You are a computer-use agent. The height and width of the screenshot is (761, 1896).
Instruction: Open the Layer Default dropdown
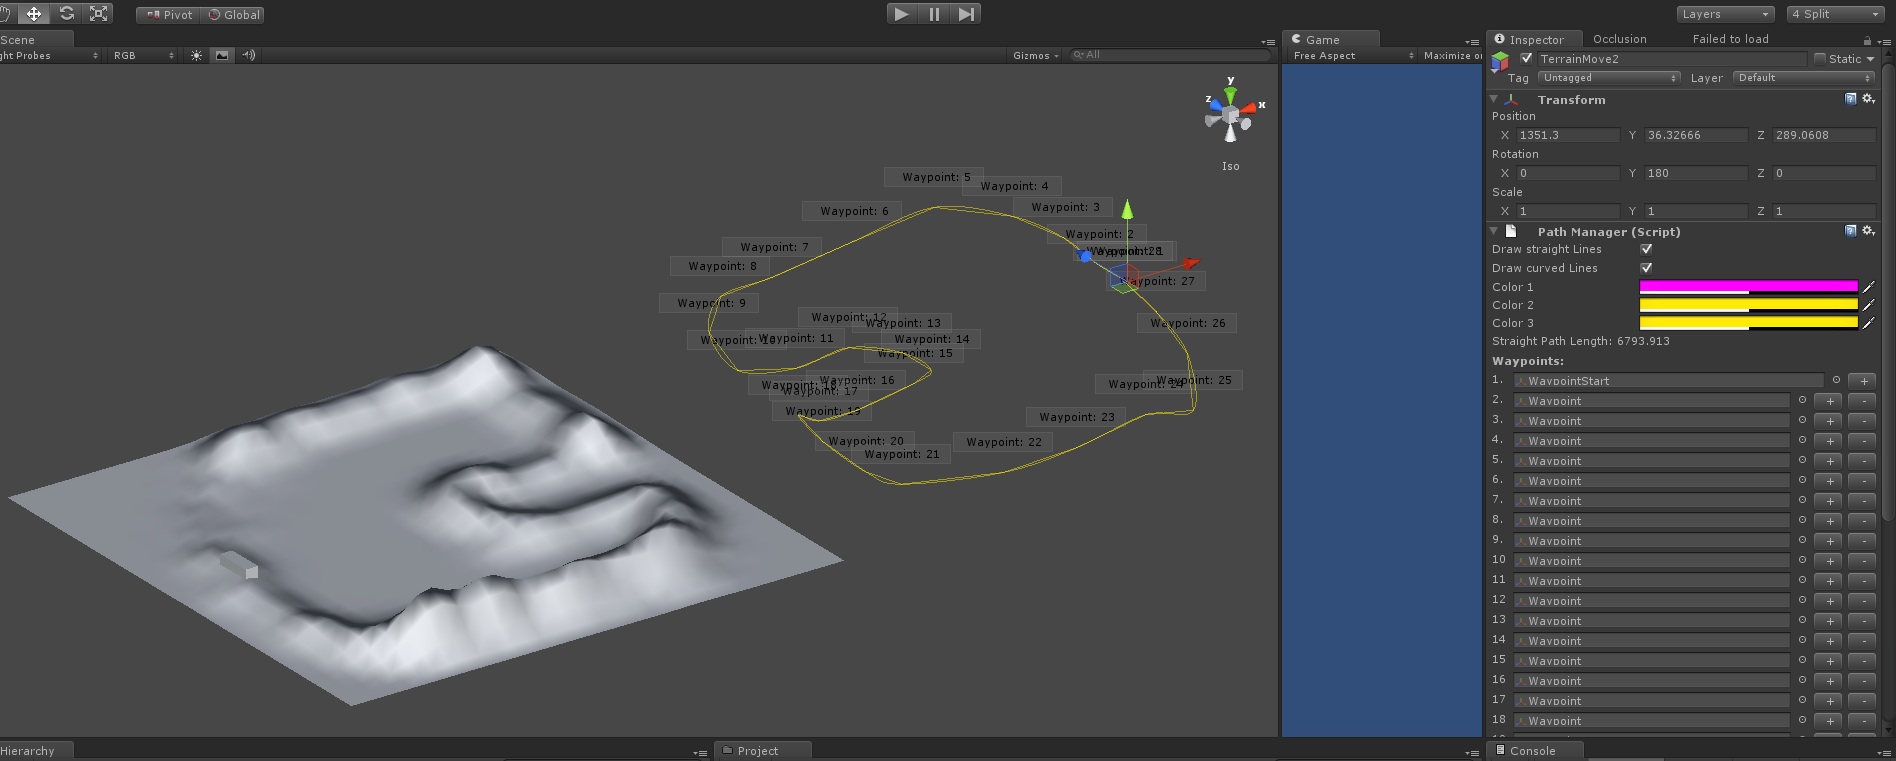click(x=1804, y=78)
